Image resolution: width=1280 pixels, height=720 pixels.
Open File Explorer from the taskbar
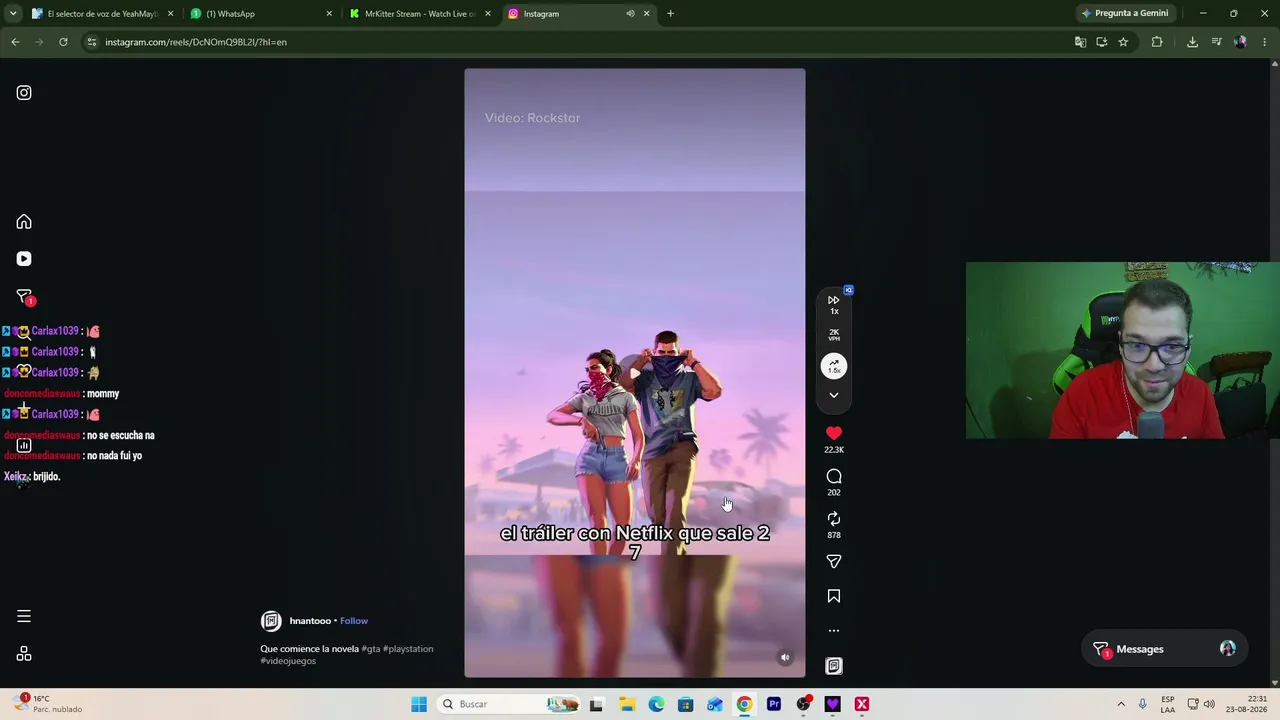coord(627,704)
